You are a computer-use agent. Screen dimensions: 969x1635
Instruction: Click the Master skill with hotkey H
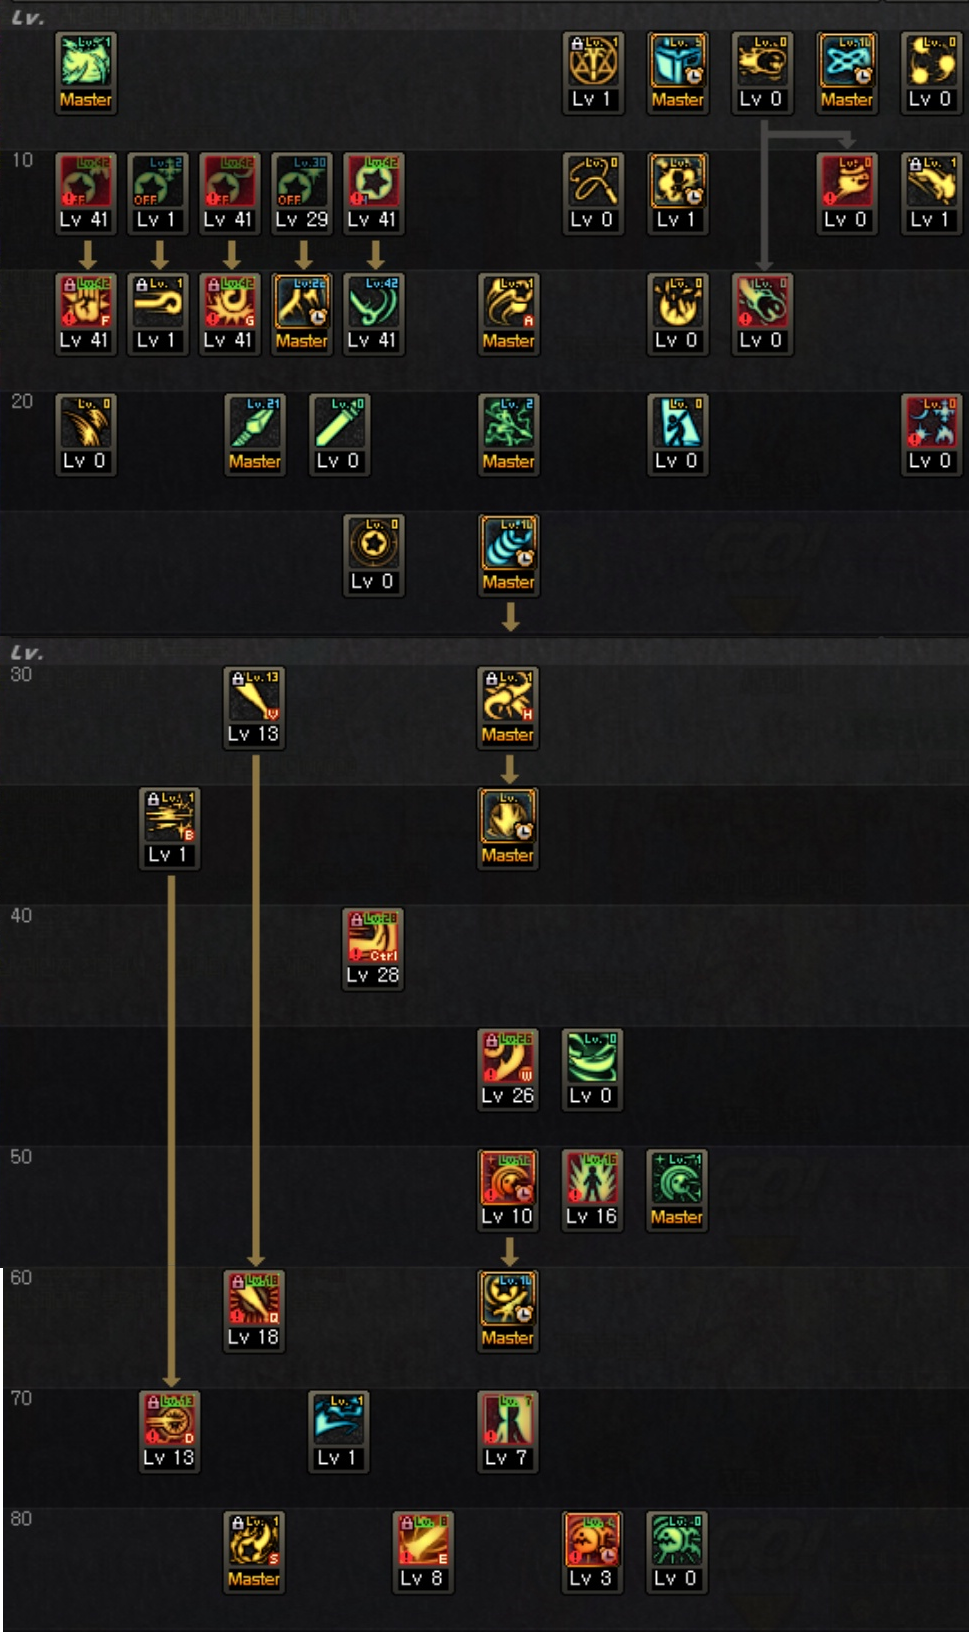point(508,697)
